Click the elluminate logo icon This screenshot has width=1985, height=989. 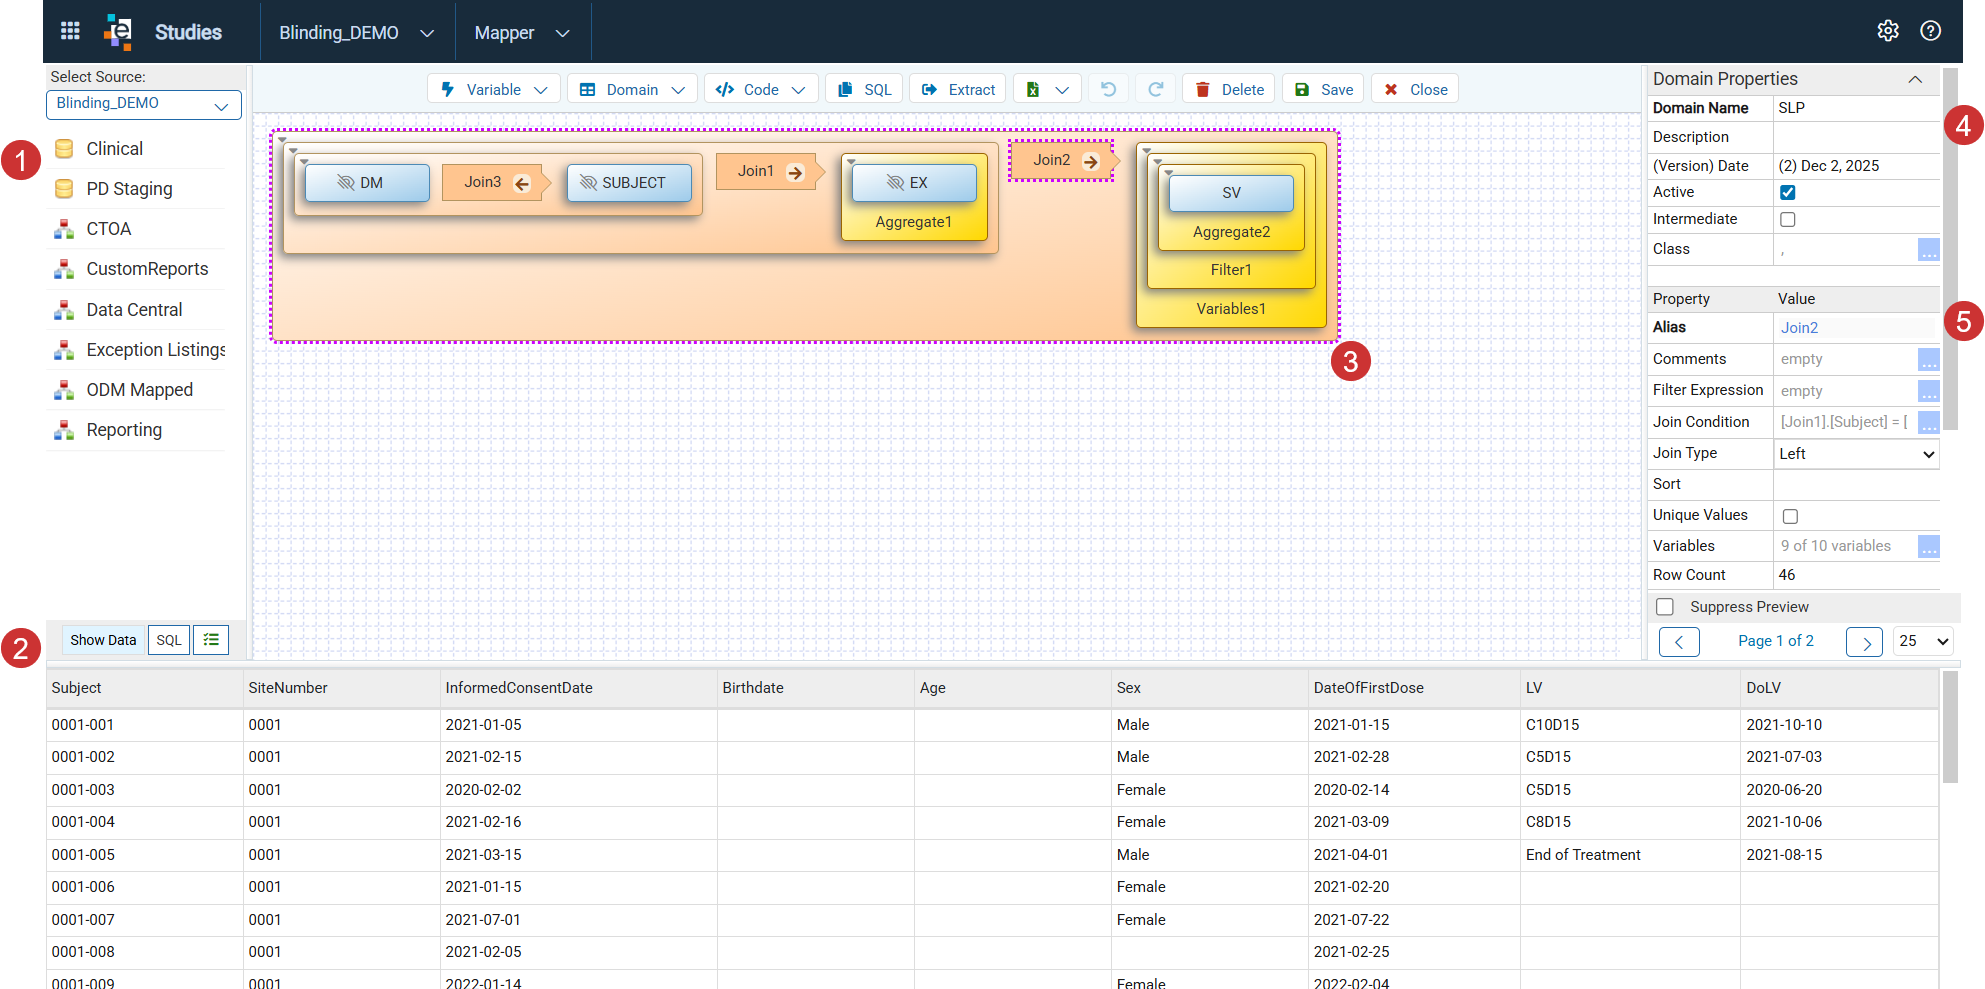(118, 32)
